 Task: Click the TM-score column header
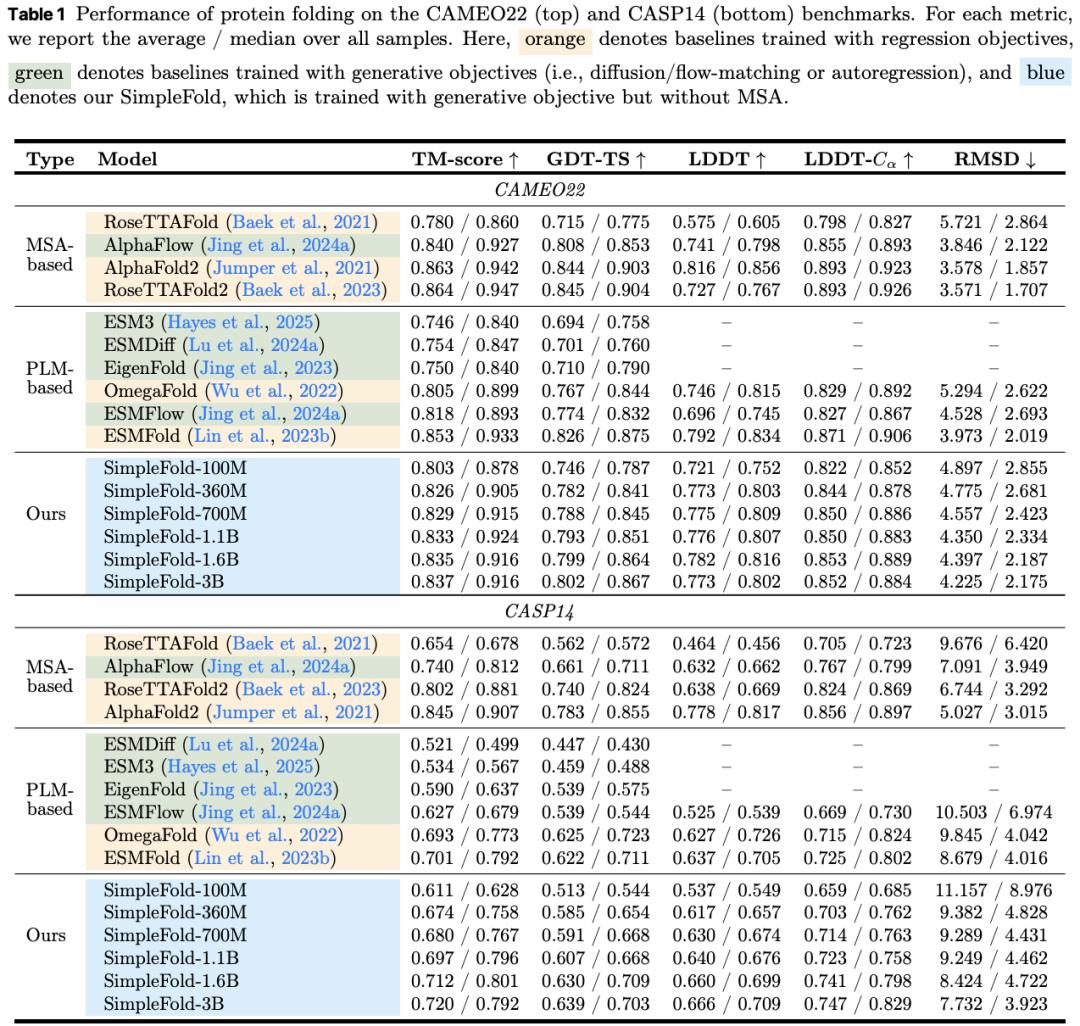(465, 160)
